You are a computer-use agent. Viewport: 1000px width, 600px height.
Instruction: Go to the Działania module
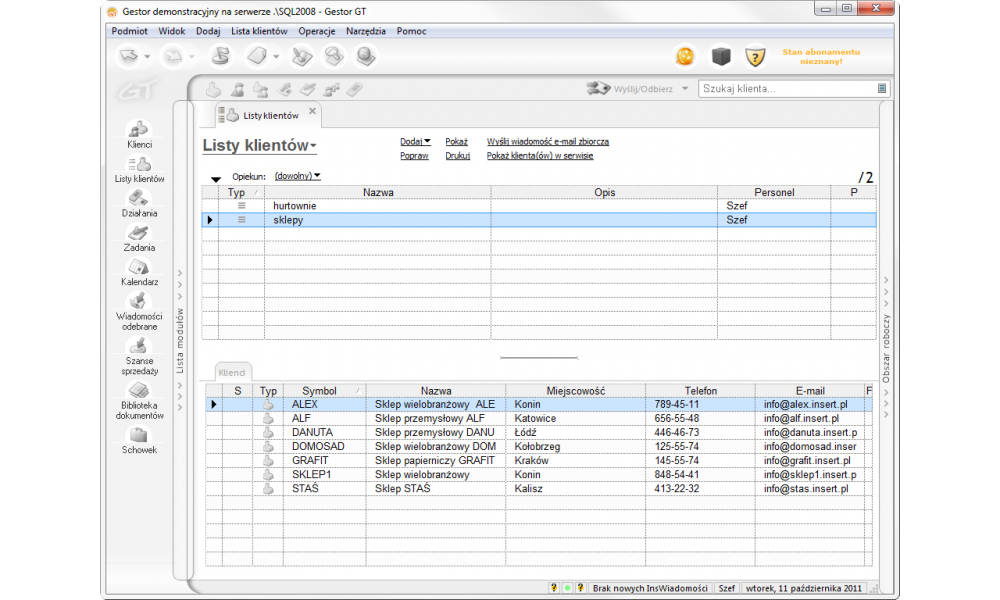point(139,203)
